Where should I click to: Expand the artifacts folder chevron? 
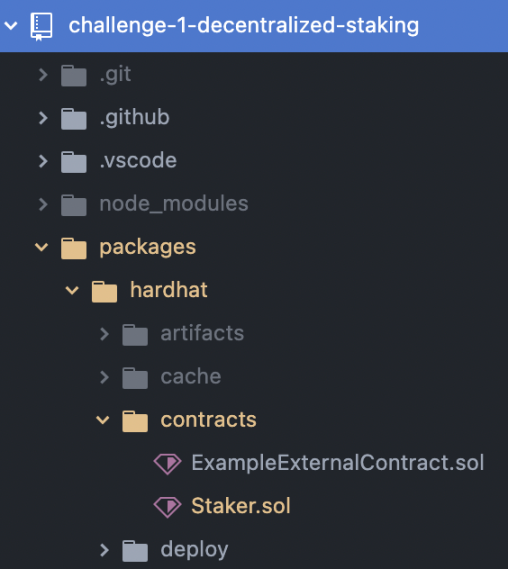(x=104, y=334)
